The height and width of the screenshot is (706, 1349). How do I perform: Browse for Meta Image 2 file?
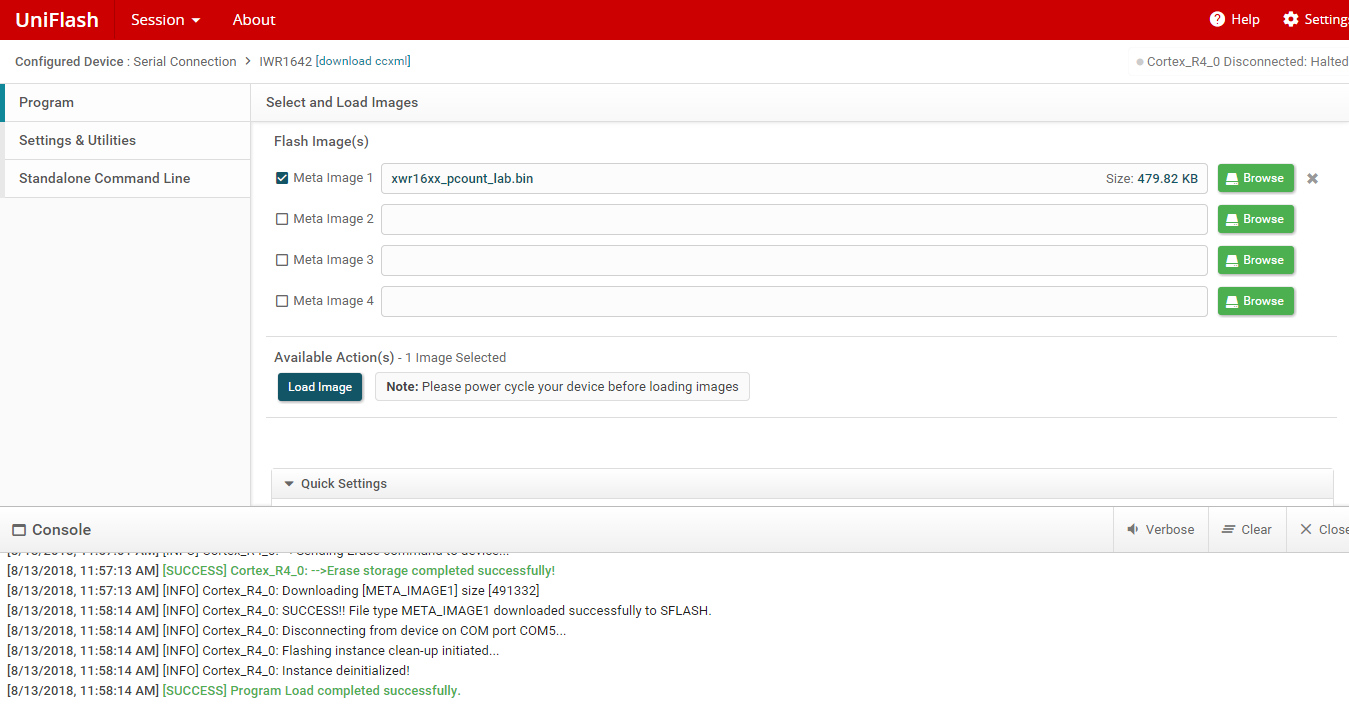(1256, 219)
